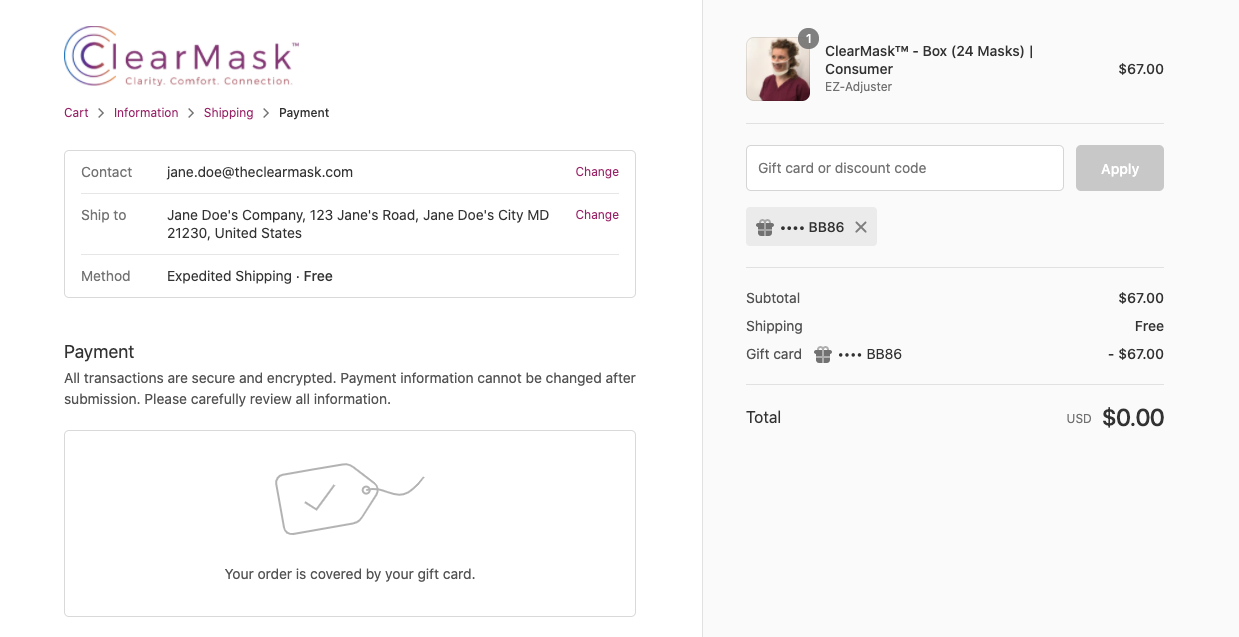Click the gift icon in the BB86 tag
Image resolution: width=1239 pixels, height=637 pixels.
pyautogui.click(x=765, y=227)
